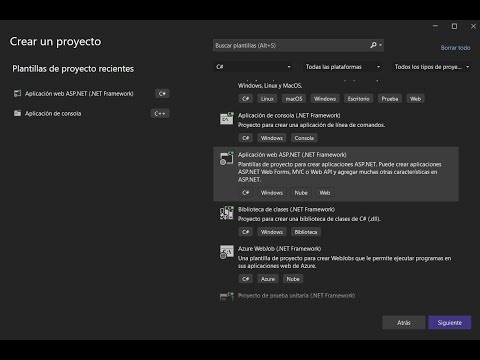Open the Todas las plataformas dropdown

click(x=342, y=67)
